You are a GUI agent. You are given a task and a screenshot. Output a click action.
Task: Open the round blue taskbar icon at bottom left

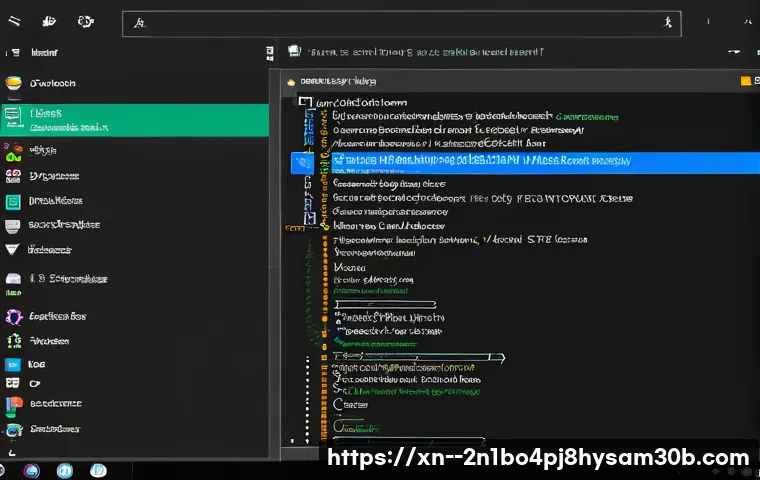point(31,469)
